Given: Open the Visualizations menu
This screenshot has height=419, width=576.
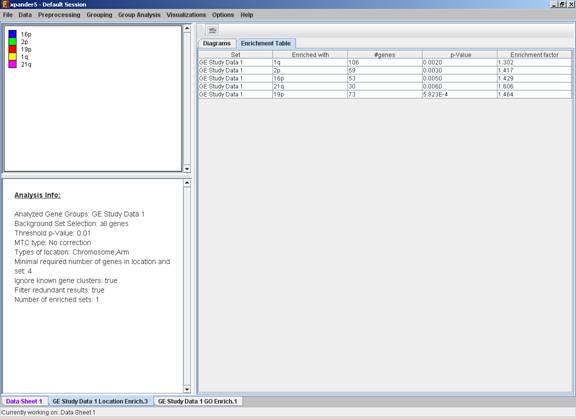Looking at the screenshot, I should tap(186, 15).
